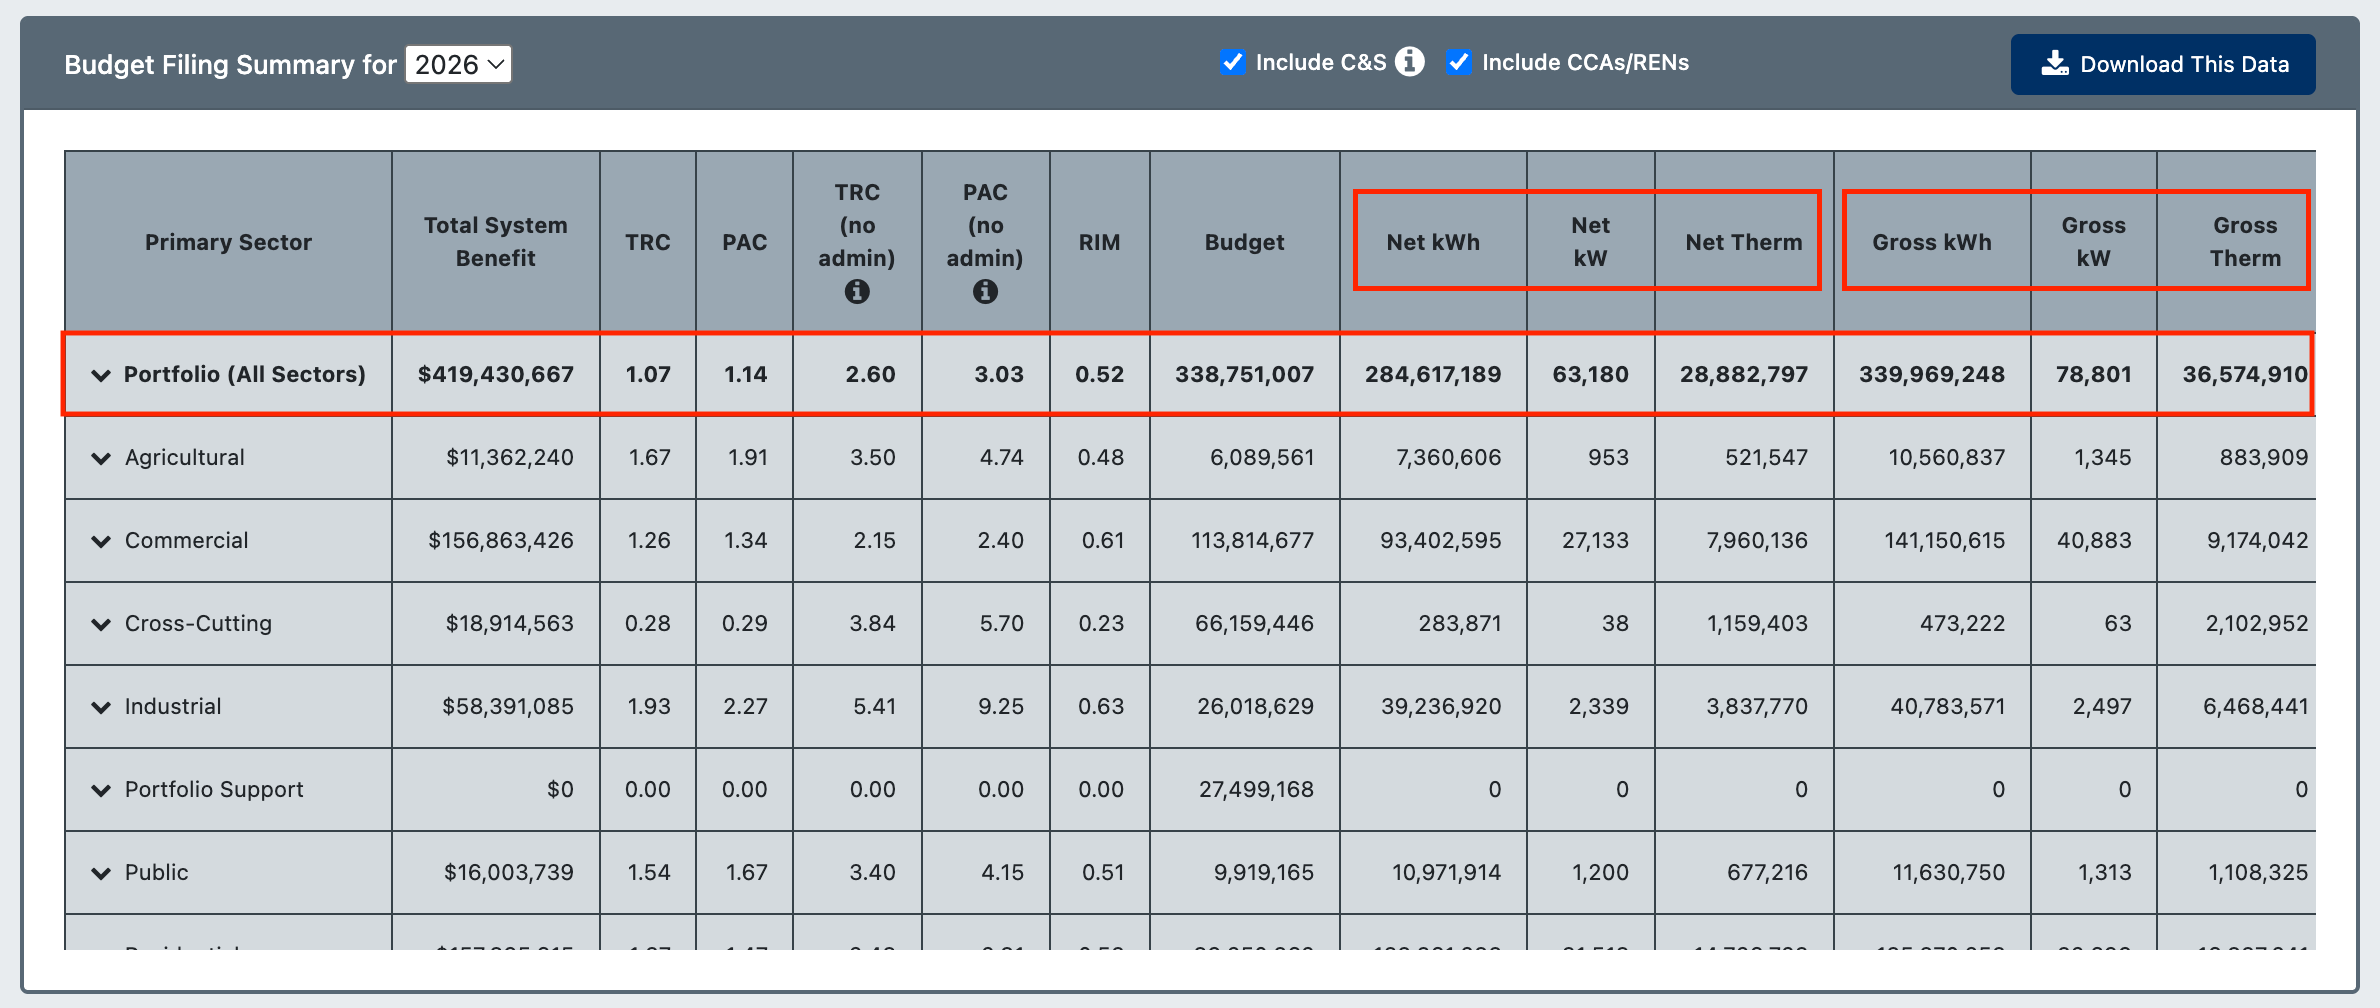
Task: Click the Industrial net therm 3,837,770 cell
Action: [1744, 706]
